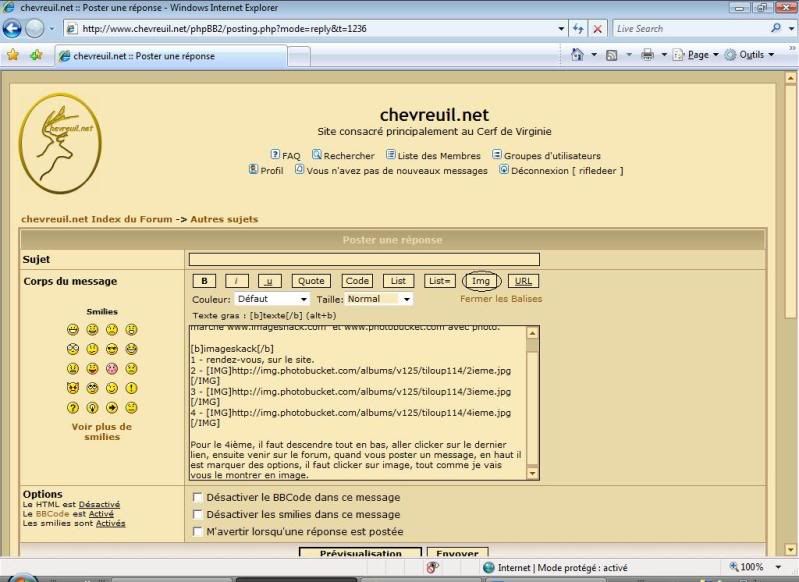
Task: Click the browser Forward arrow
Action: click(35, 29)
